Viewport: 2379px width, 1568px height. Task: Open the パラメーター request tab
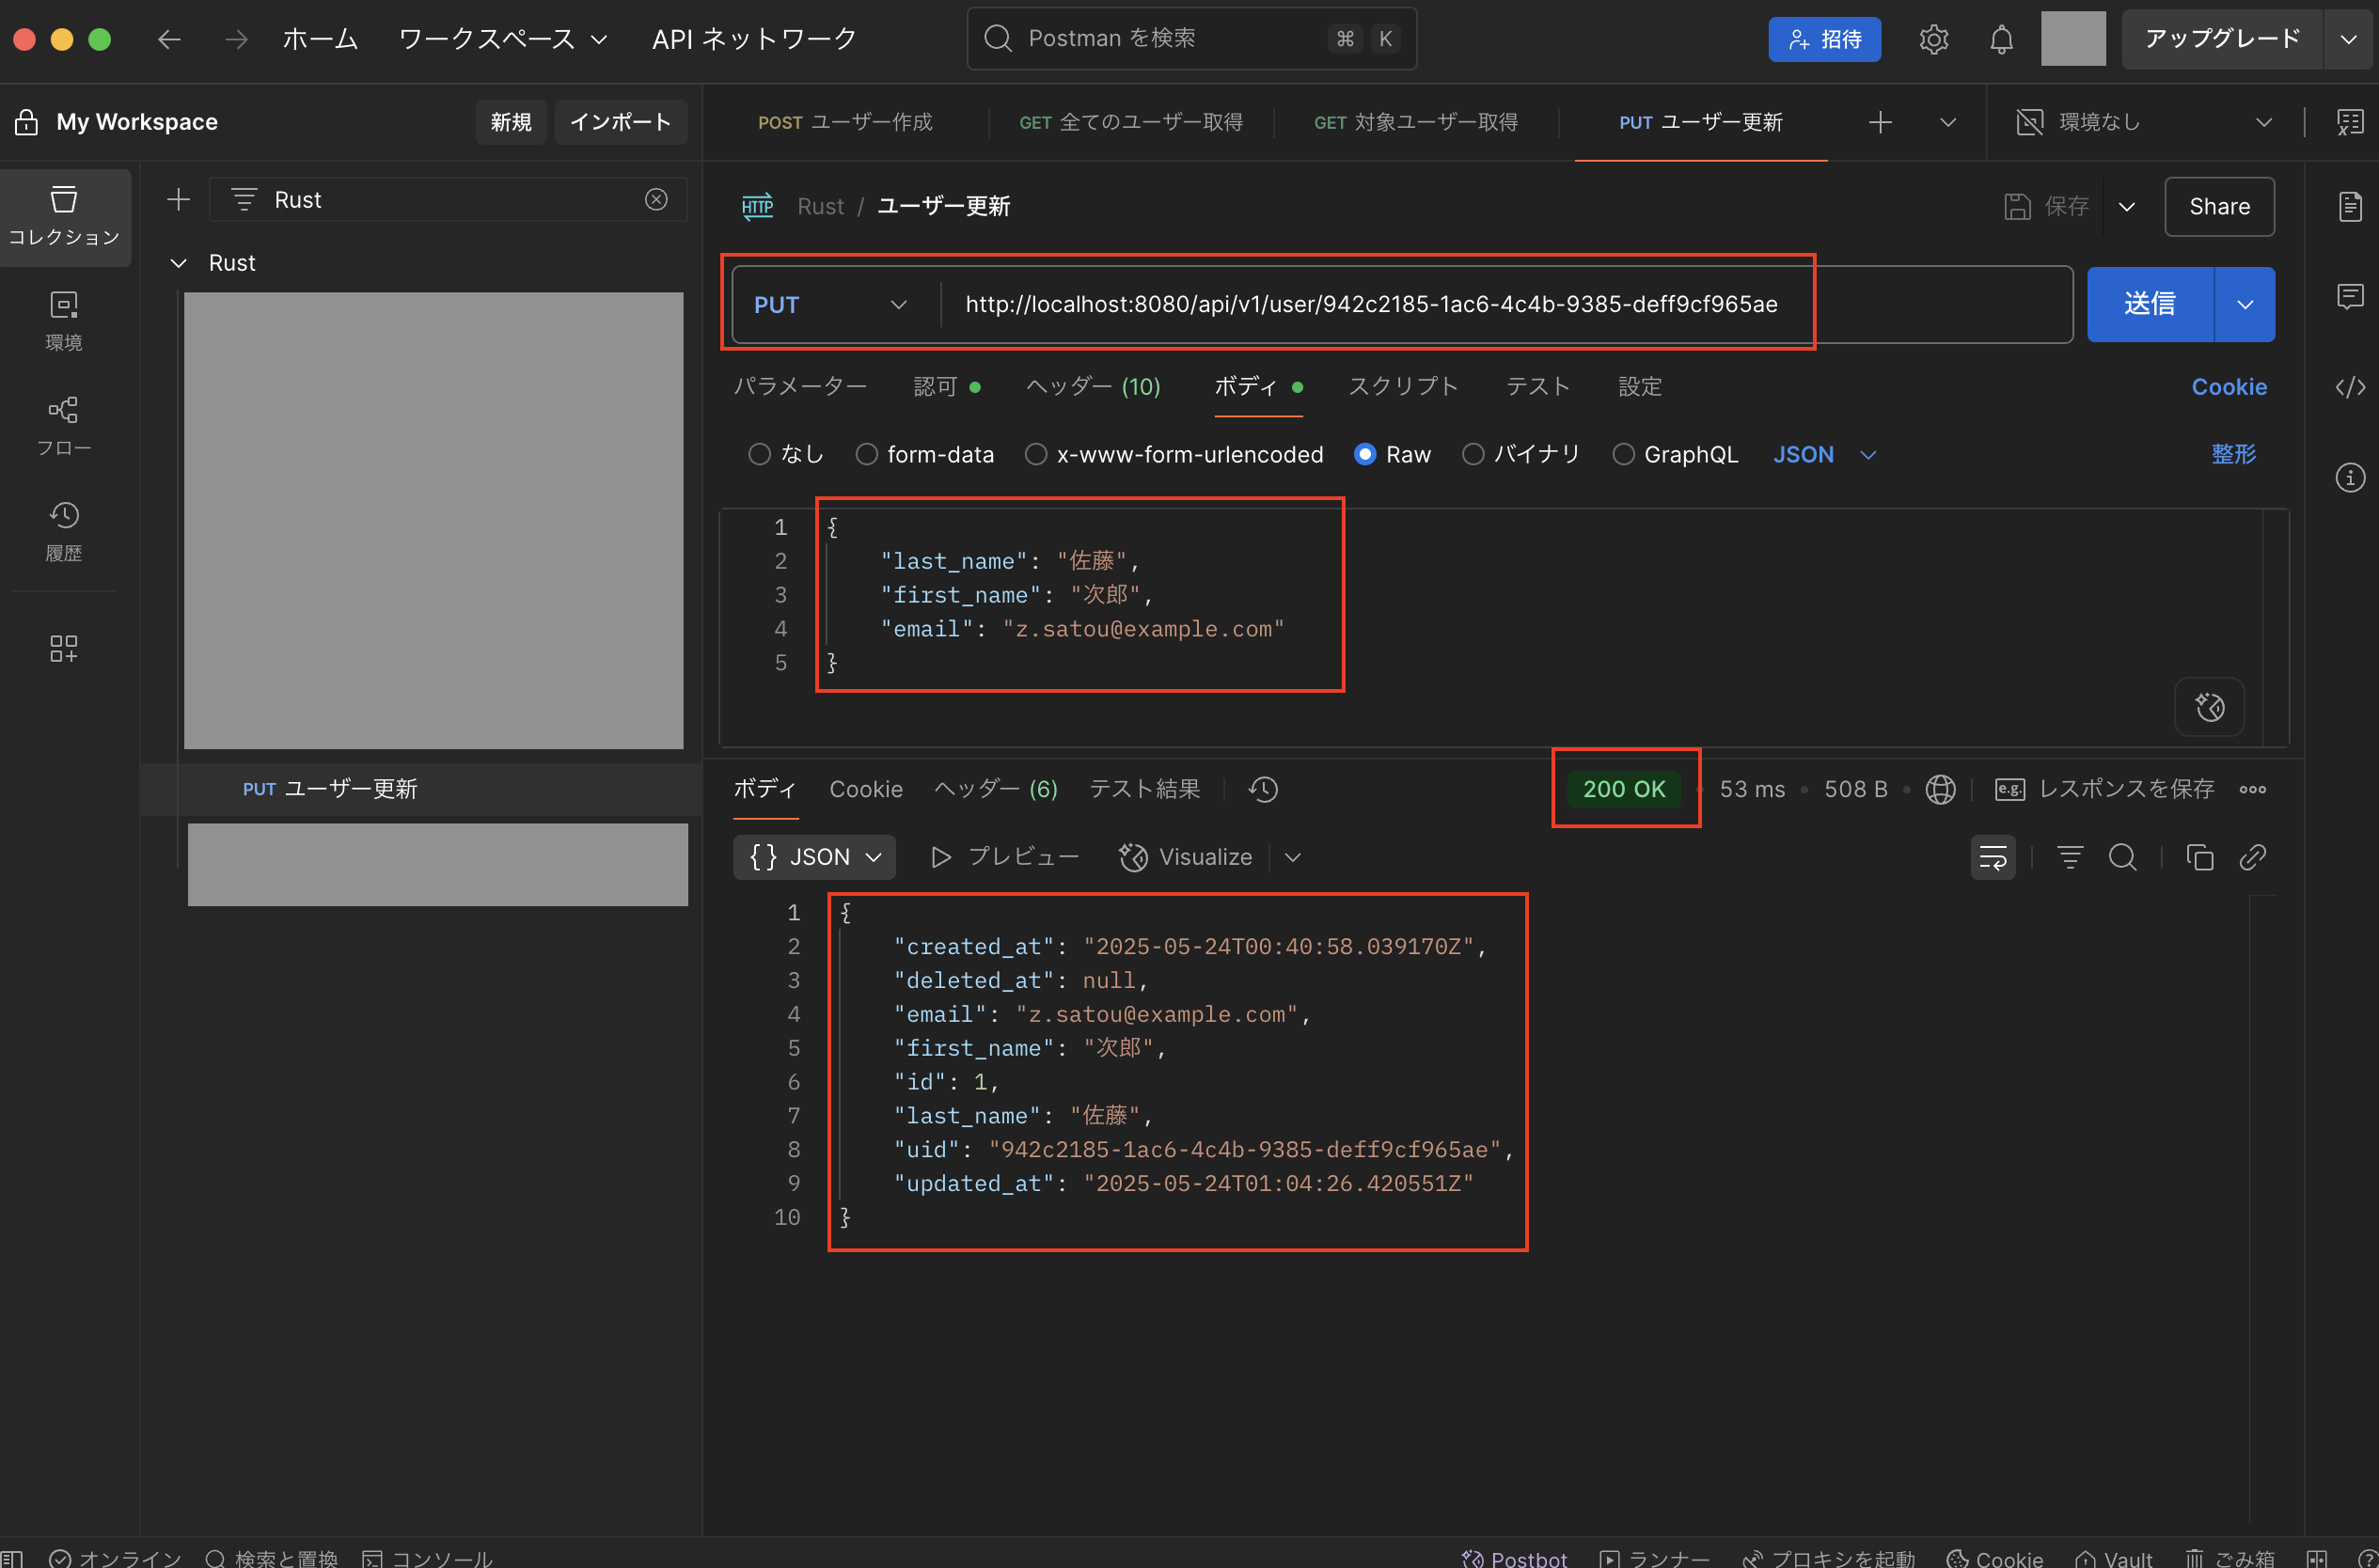pos(800,386)
